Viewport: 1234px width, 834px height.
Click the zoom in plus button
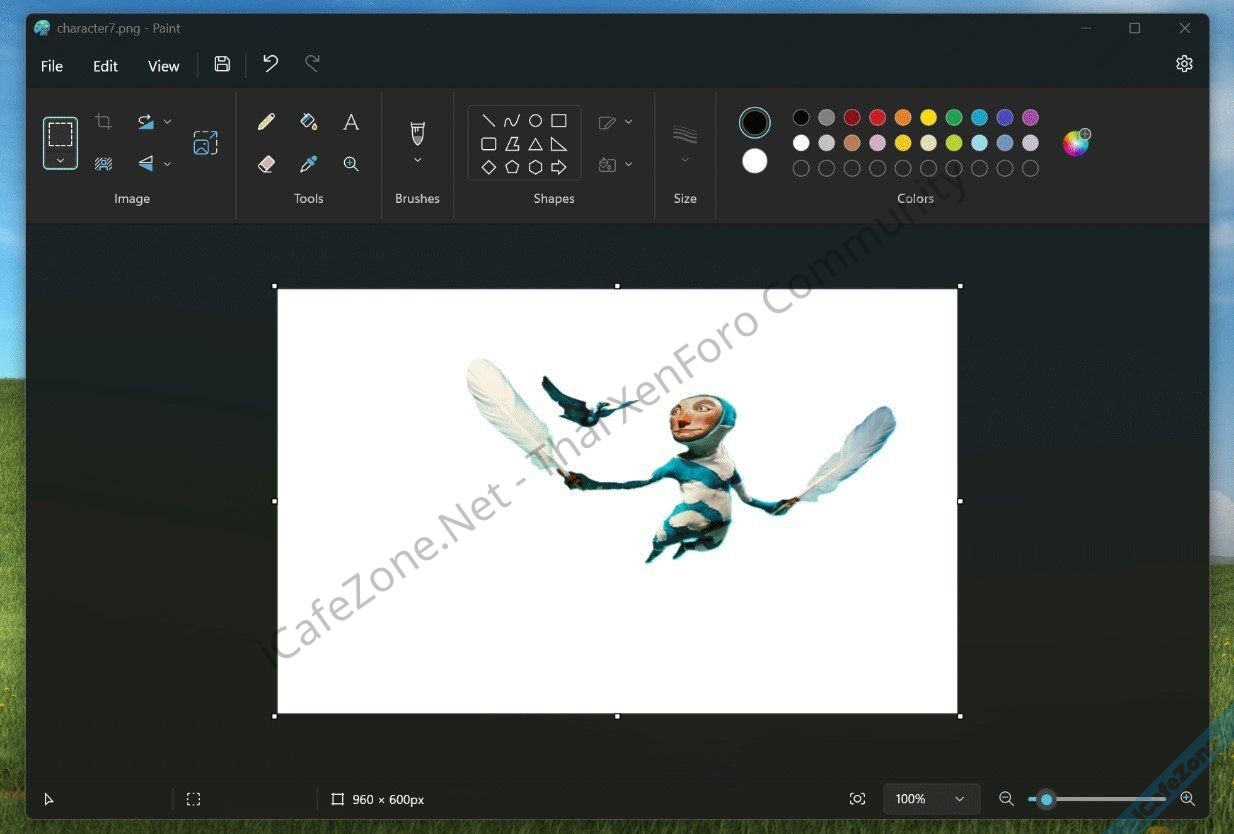[x=1187, y=799]
